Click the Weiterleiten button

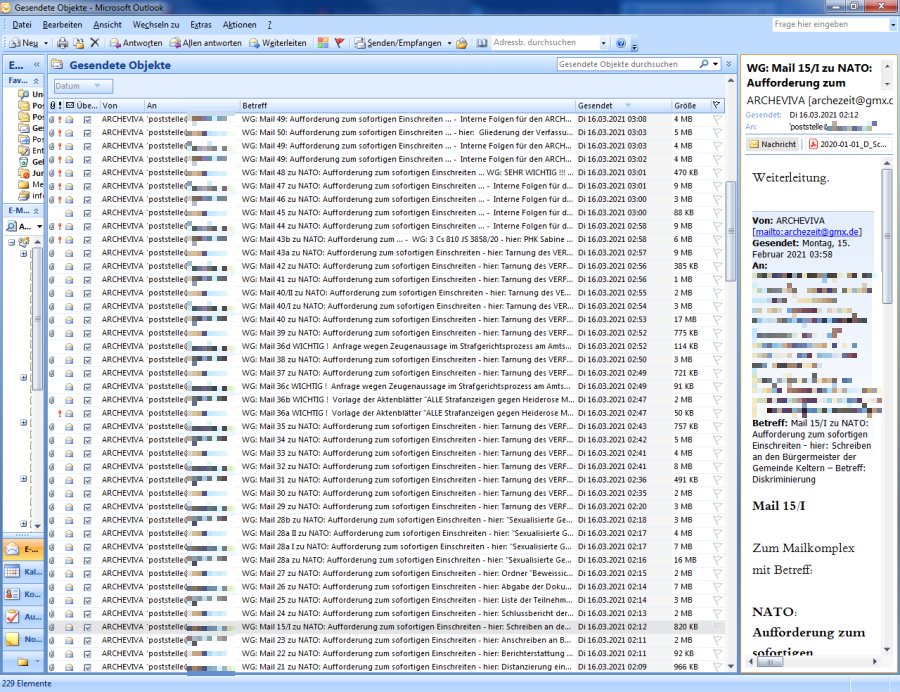[278, 43]
